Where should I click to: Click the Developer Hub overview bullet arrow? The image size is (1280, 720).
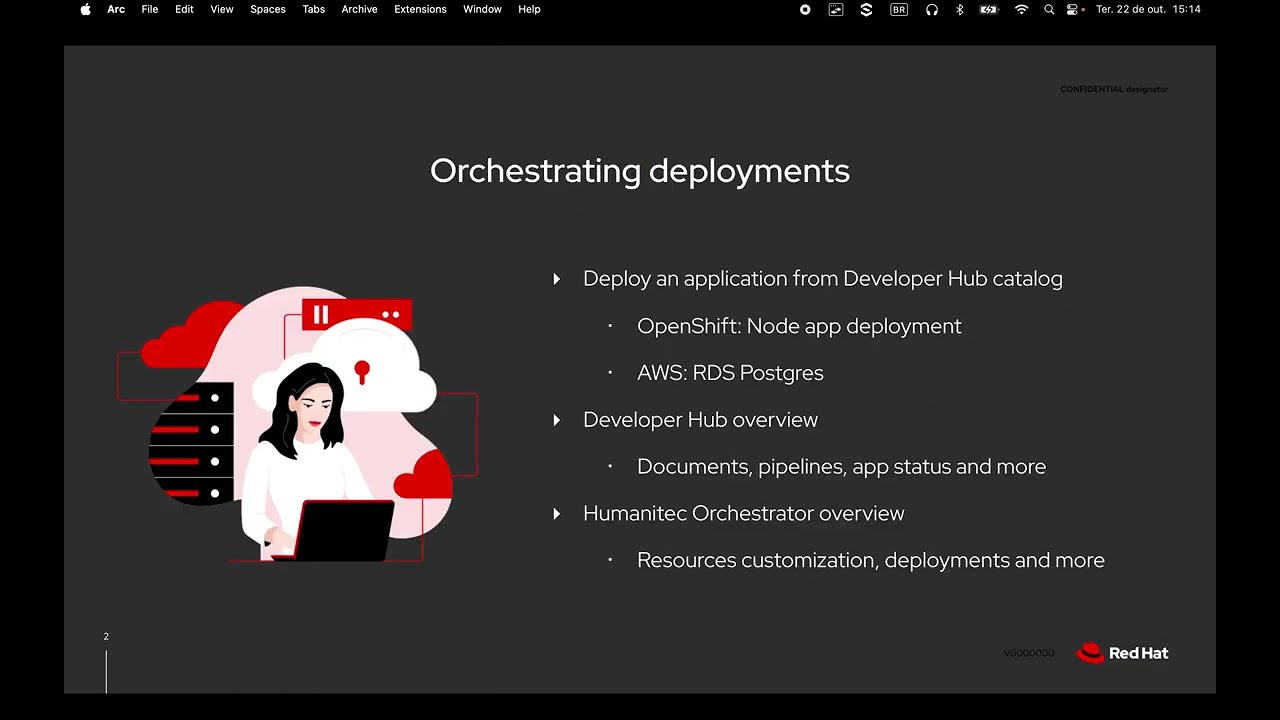[557, 420]
